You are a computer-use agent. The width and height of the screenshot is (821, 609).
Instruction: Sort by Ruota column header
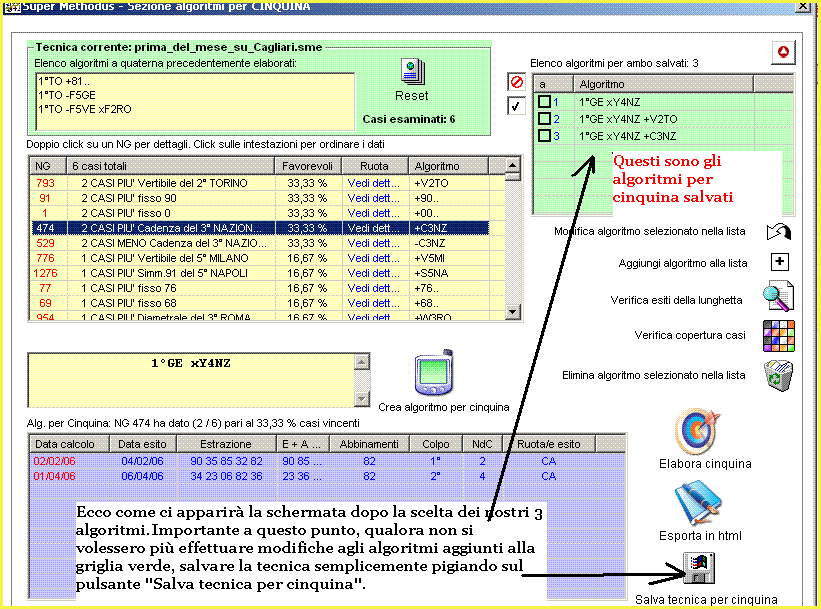(x=374, y=166)
